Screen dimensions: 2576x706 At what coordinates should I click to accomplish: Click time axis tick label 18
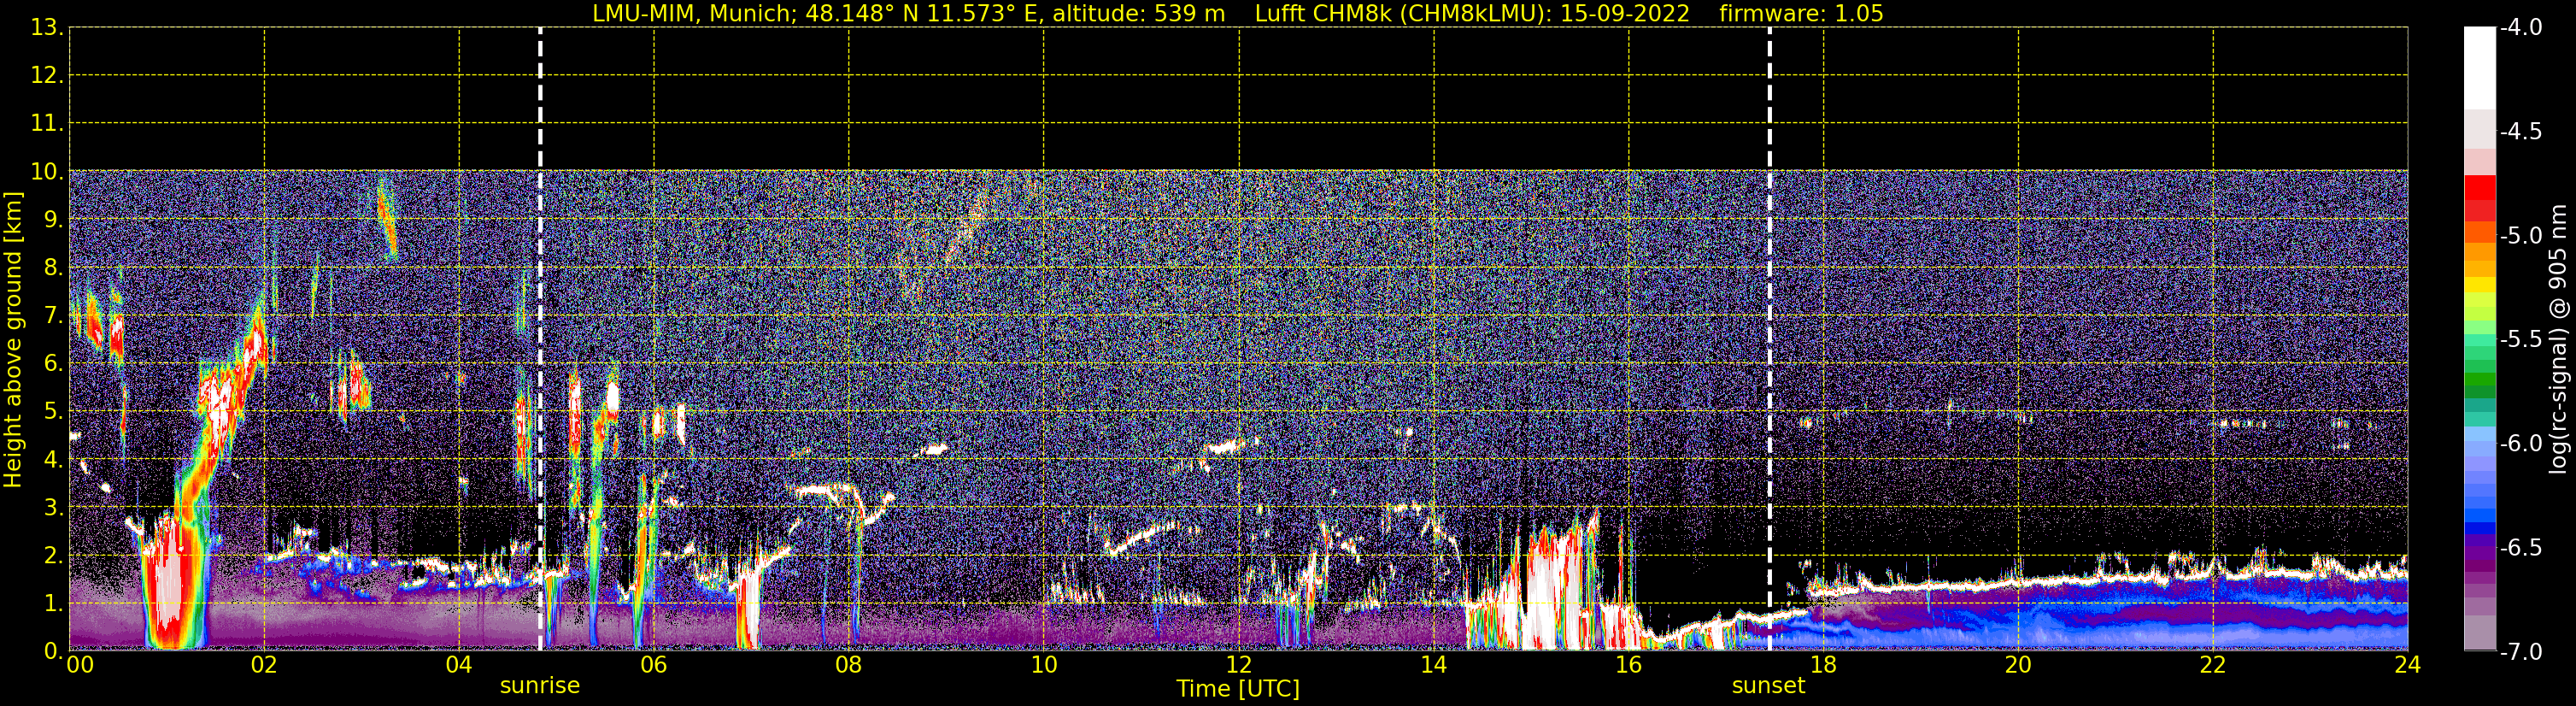click(1824, 665)
